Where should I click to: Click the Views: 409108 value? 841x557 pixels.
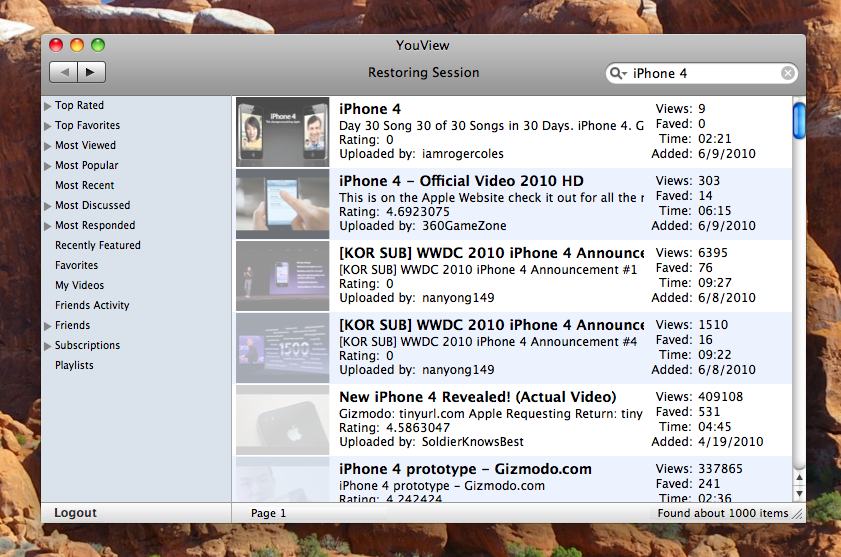tap(720, 397)
